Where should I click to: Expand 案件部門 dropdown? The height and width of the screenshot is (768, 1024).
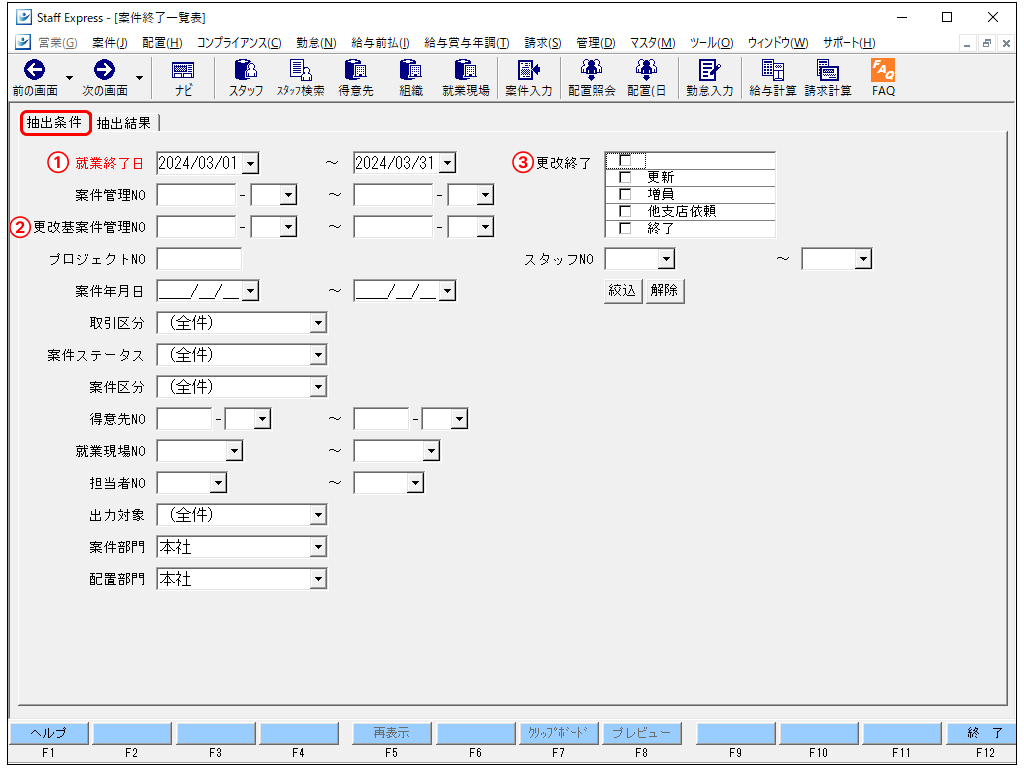pos(318,547)
